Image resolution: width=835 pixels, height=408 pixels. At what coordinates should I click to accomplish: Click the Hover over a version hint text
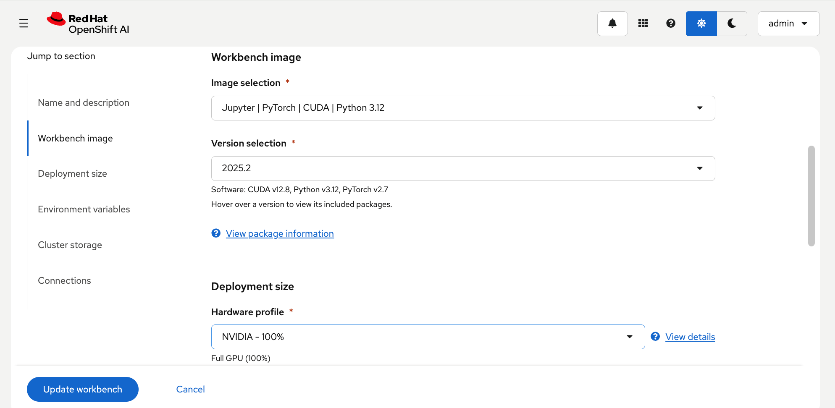point(302,204)
